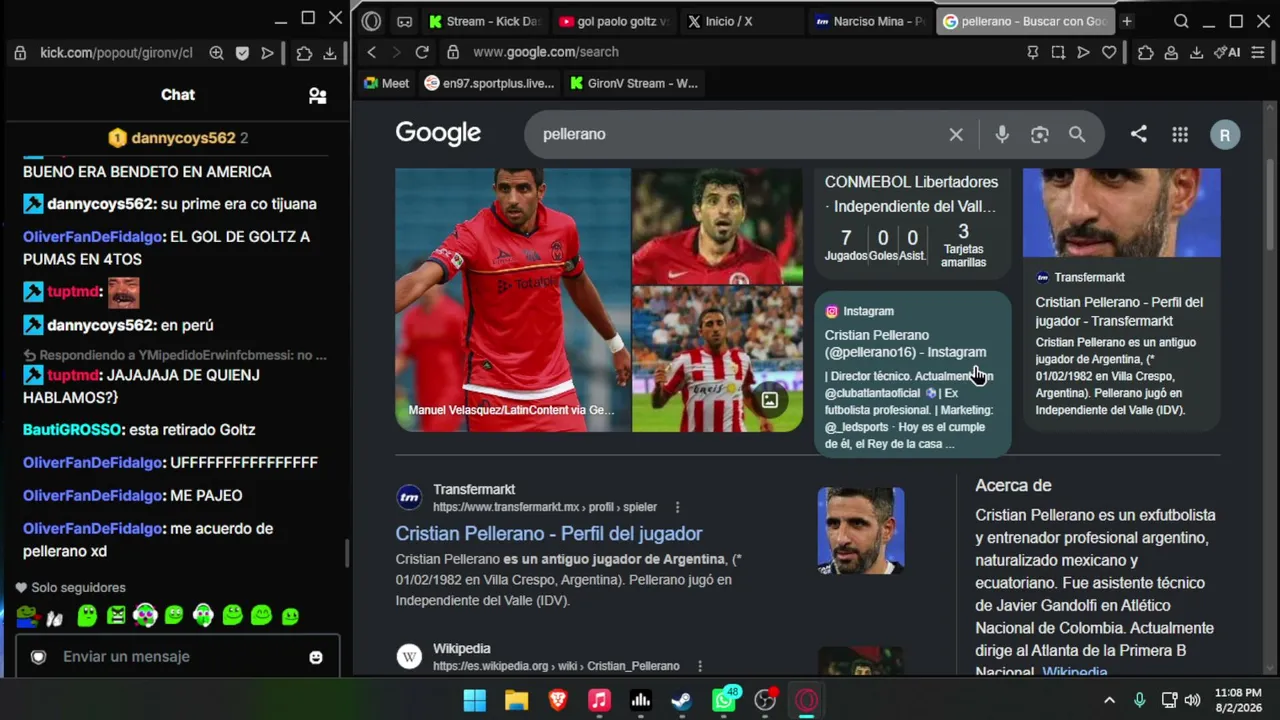
Task: Submit search with the magnifier icon
Action: pyautogui.click(x=1077, y=134)
